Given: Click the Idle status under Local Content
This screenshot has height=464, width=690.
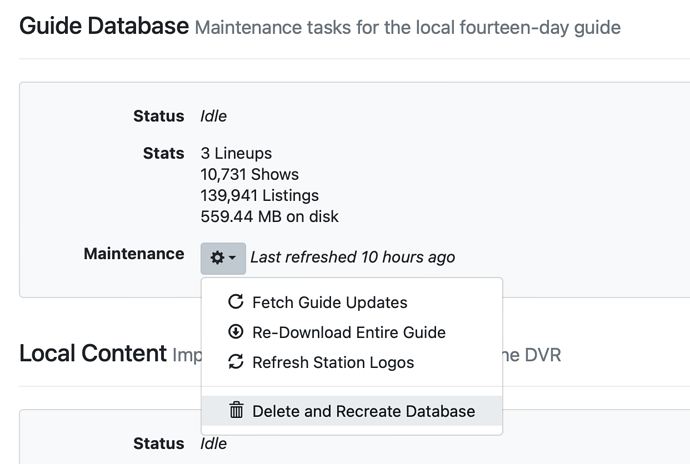Looking at the screenshot, I should pyautogui.click(x=213, y=443).
